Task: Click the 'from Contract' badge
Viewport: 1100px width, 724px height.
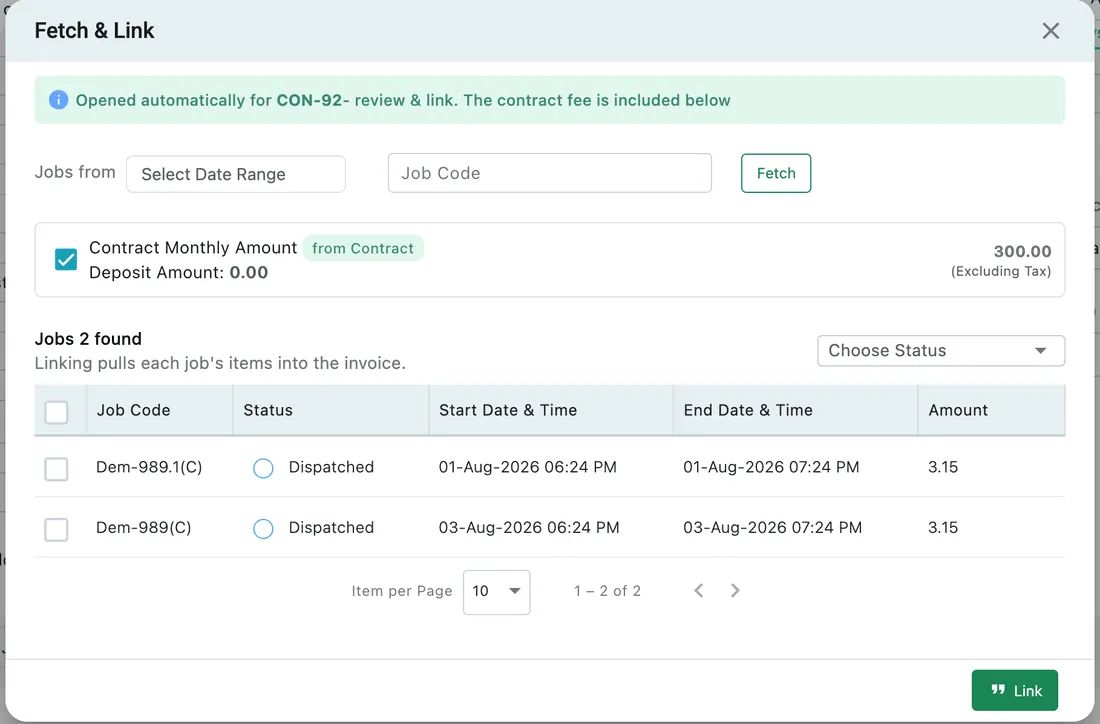Action: point(363,248)
